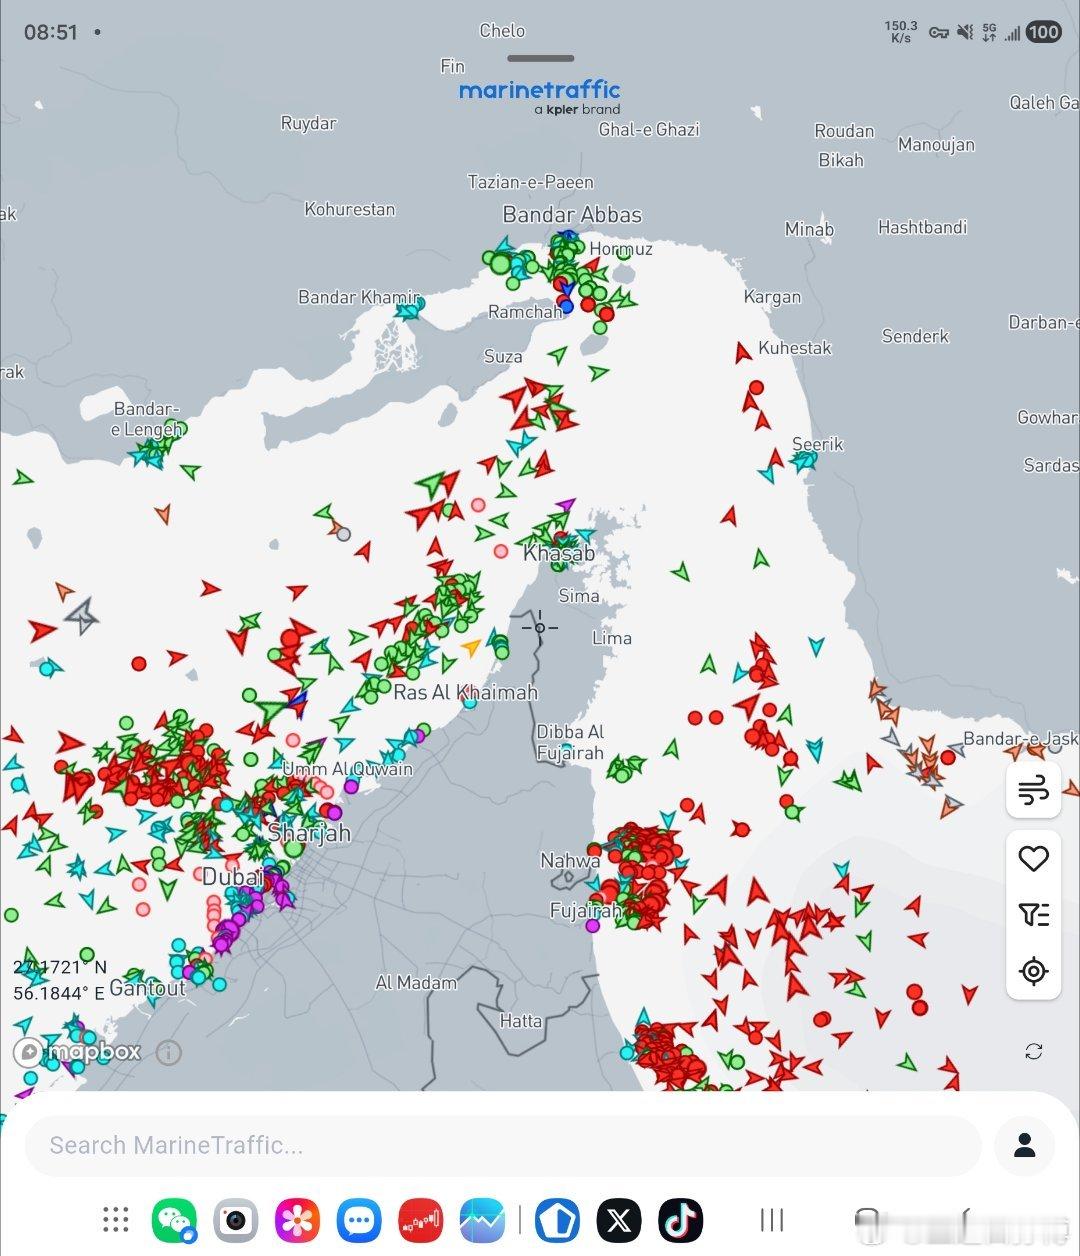
Task: Tap the Ramchah map label
Action: [x=526, y=312]
